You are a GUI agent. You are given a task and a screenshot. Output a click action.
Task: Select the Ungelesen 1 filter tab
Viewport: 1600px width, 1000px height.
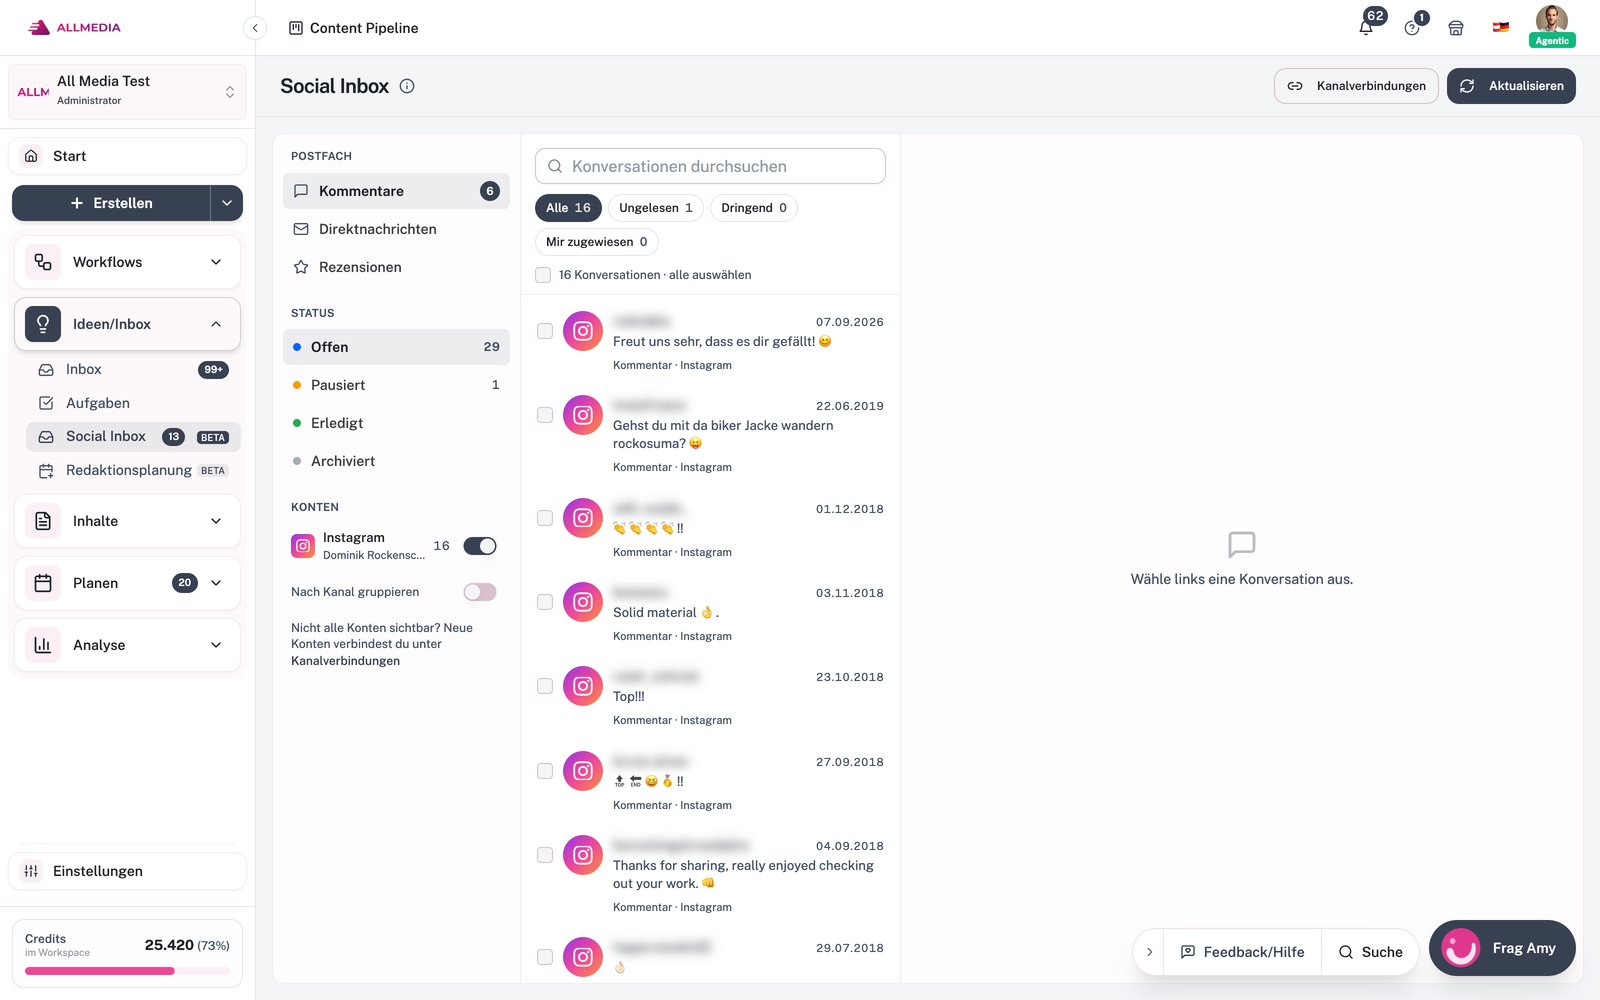point(656,208)
